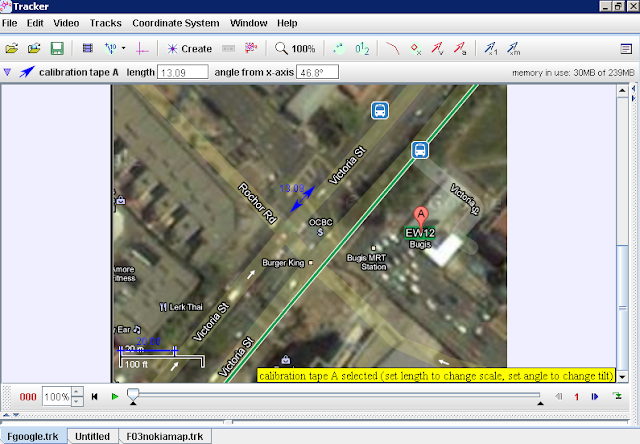Toggle the acceleration vectors icon
This screenshot has height=444, width=640.
tap(460, 49)
